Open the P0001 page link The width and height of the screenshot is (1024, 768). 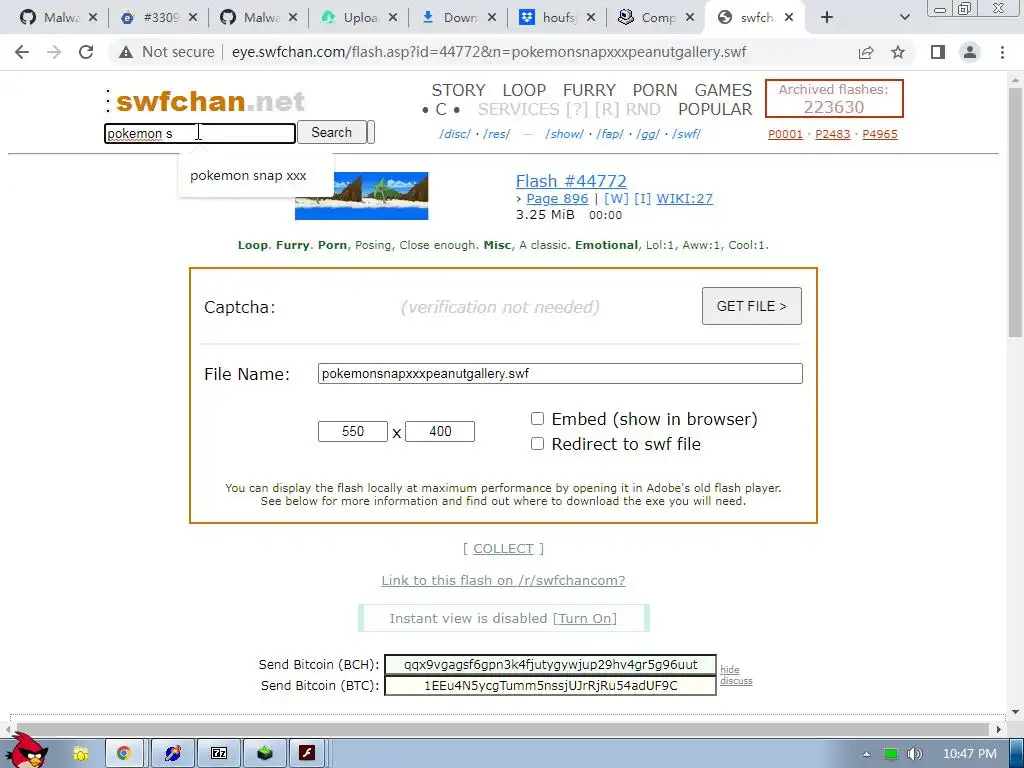click(x=785, y=134)
